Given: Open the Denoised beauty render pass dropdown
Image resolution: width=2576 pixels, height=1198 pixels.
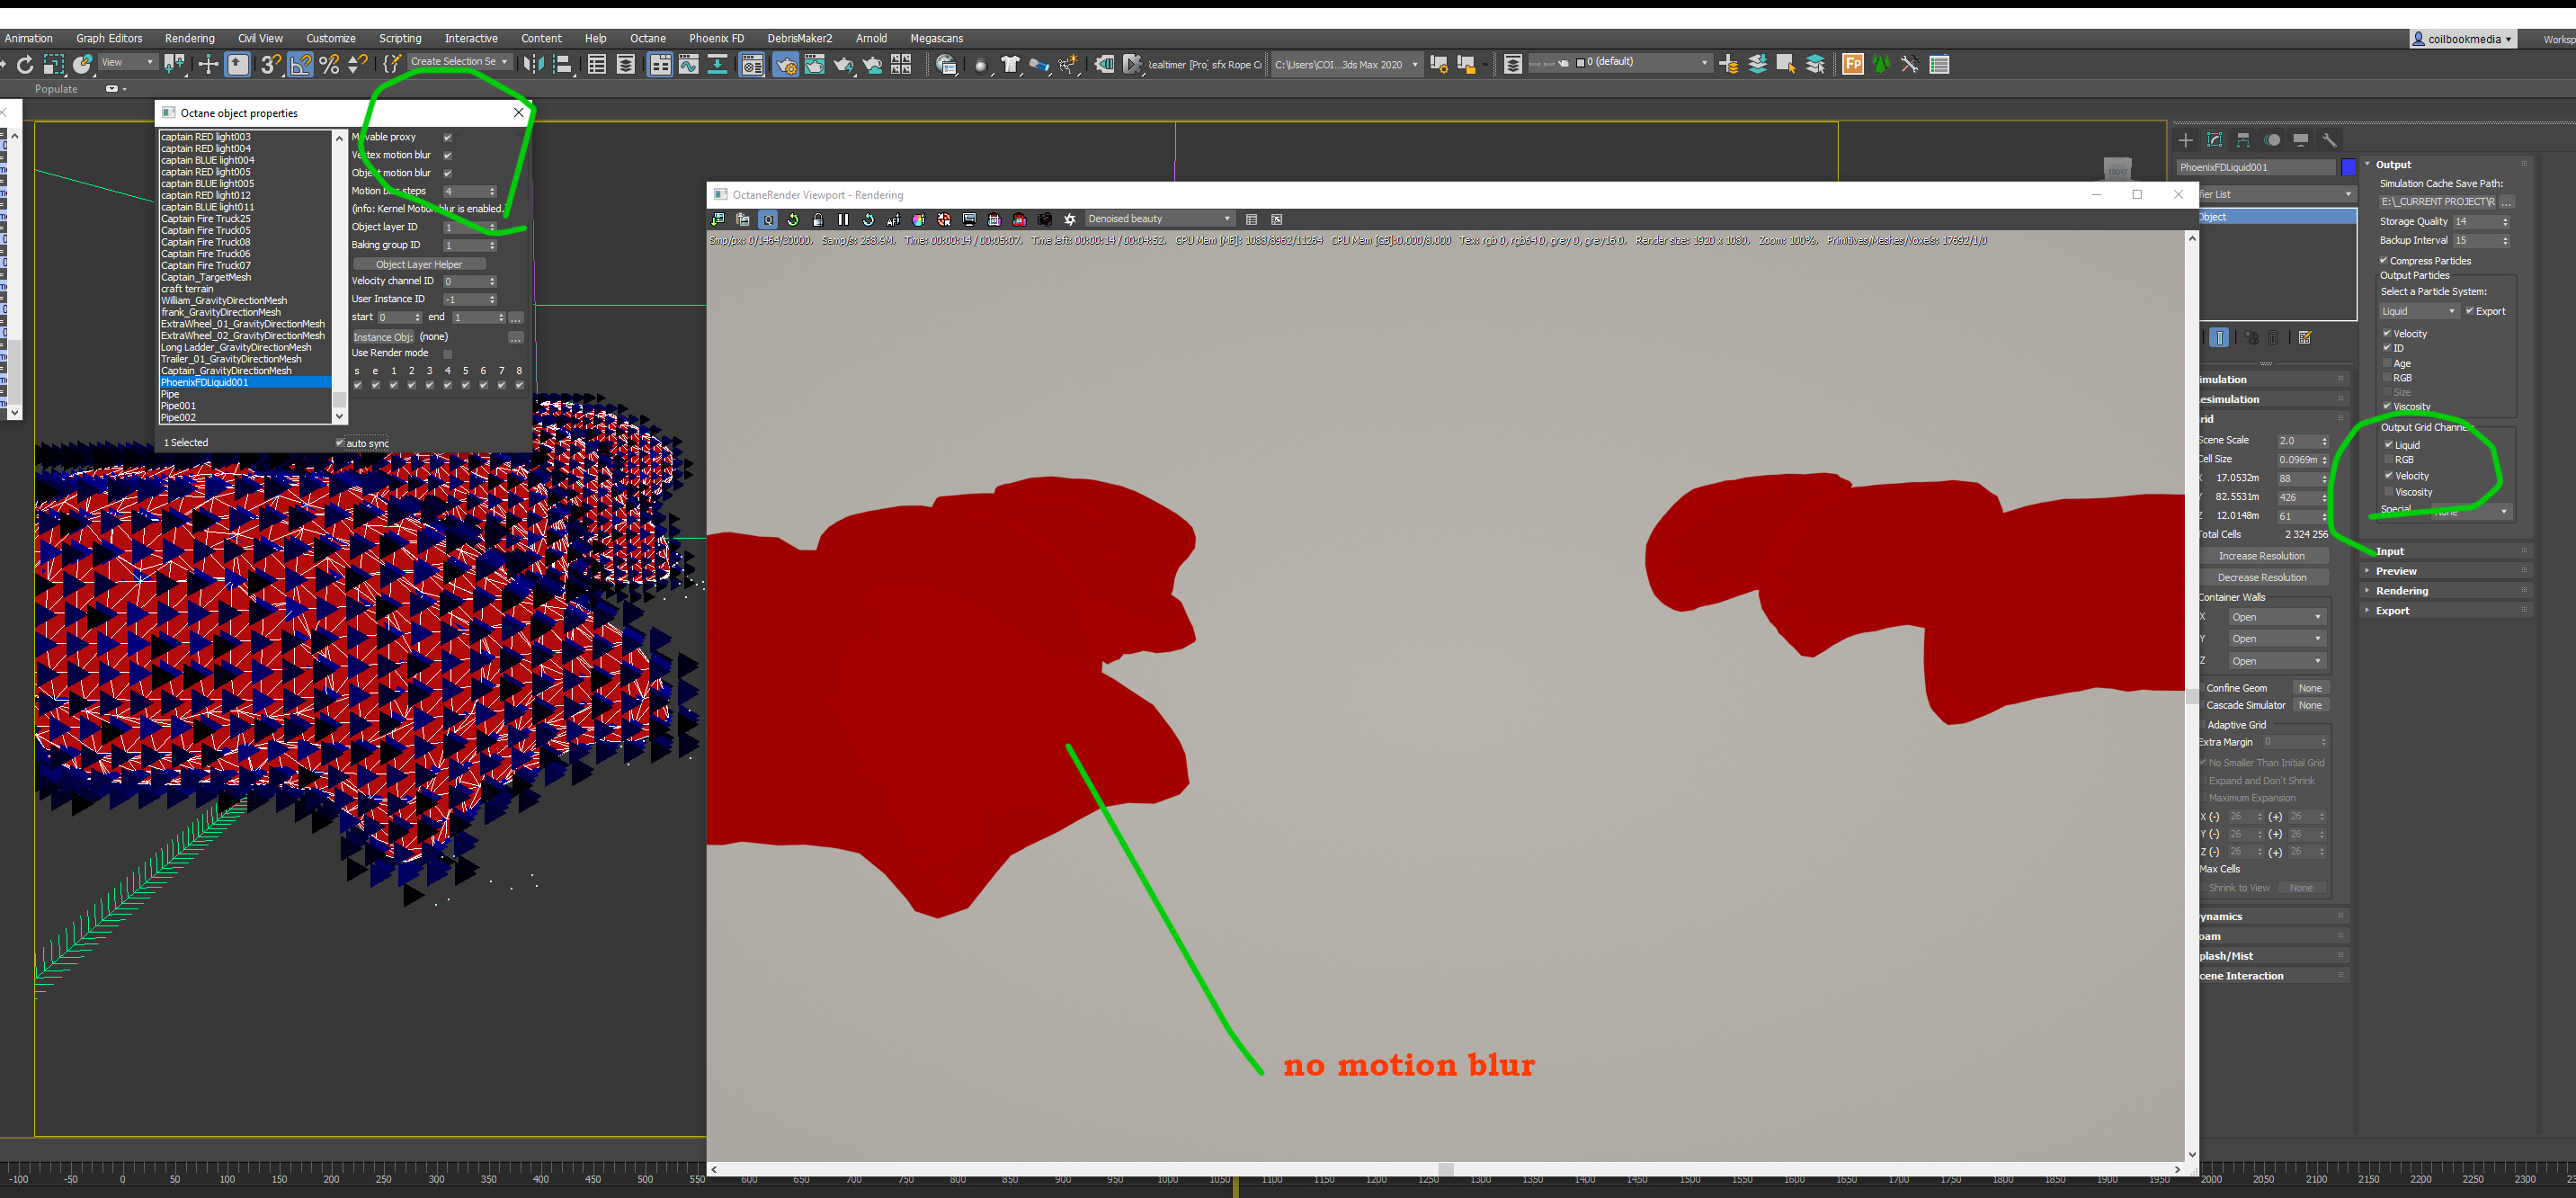Looking at the screenshot, I should point(1159,219).
